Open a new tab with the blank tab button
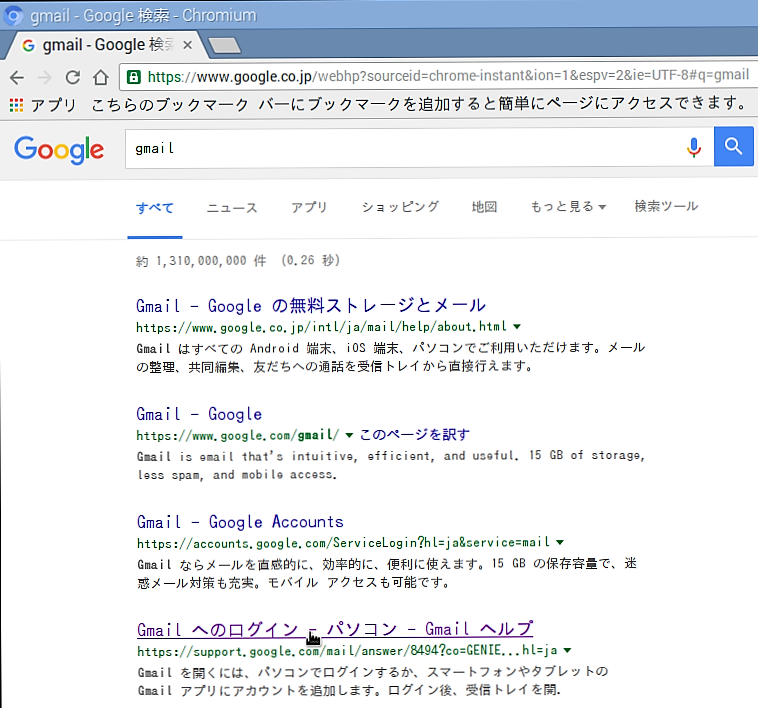 coord(225,45)
